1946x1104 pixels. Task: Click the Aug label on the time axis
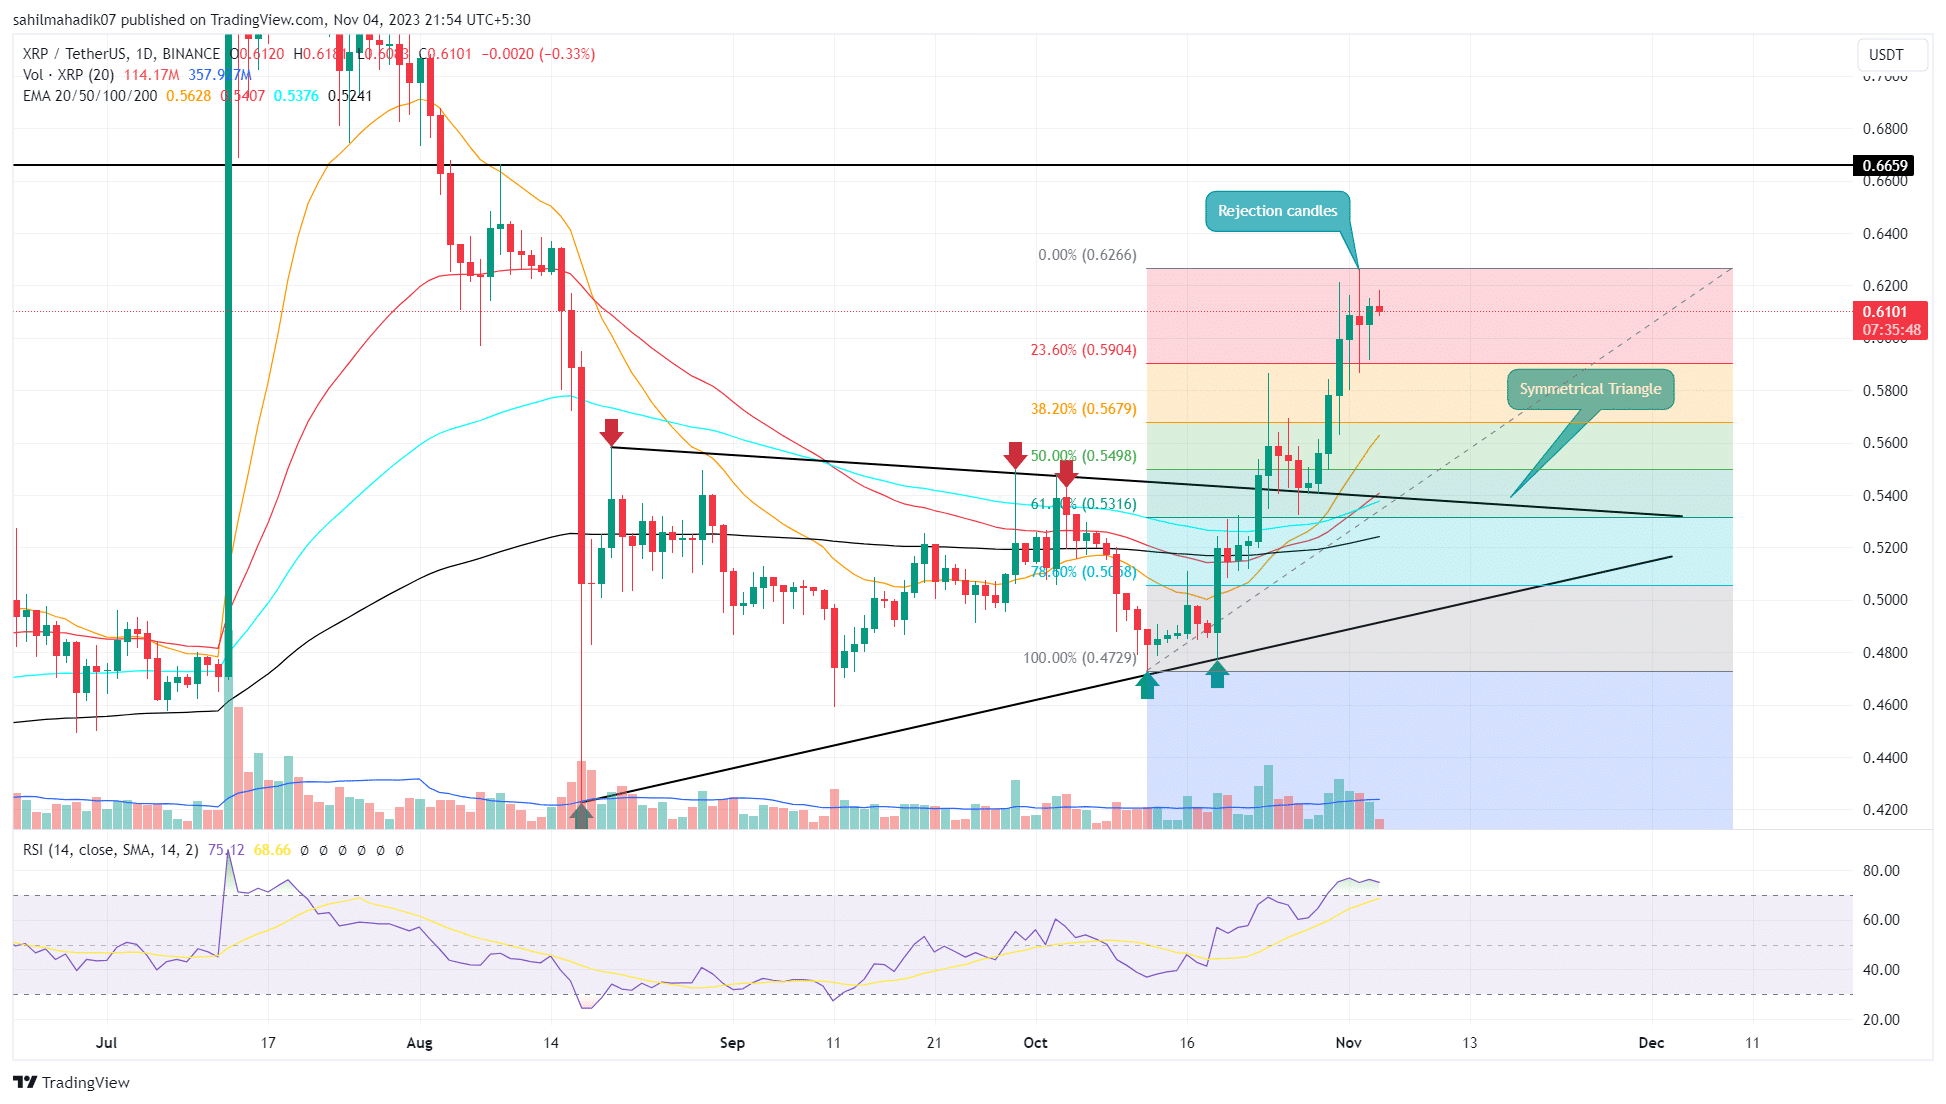tap(420, 1043)
